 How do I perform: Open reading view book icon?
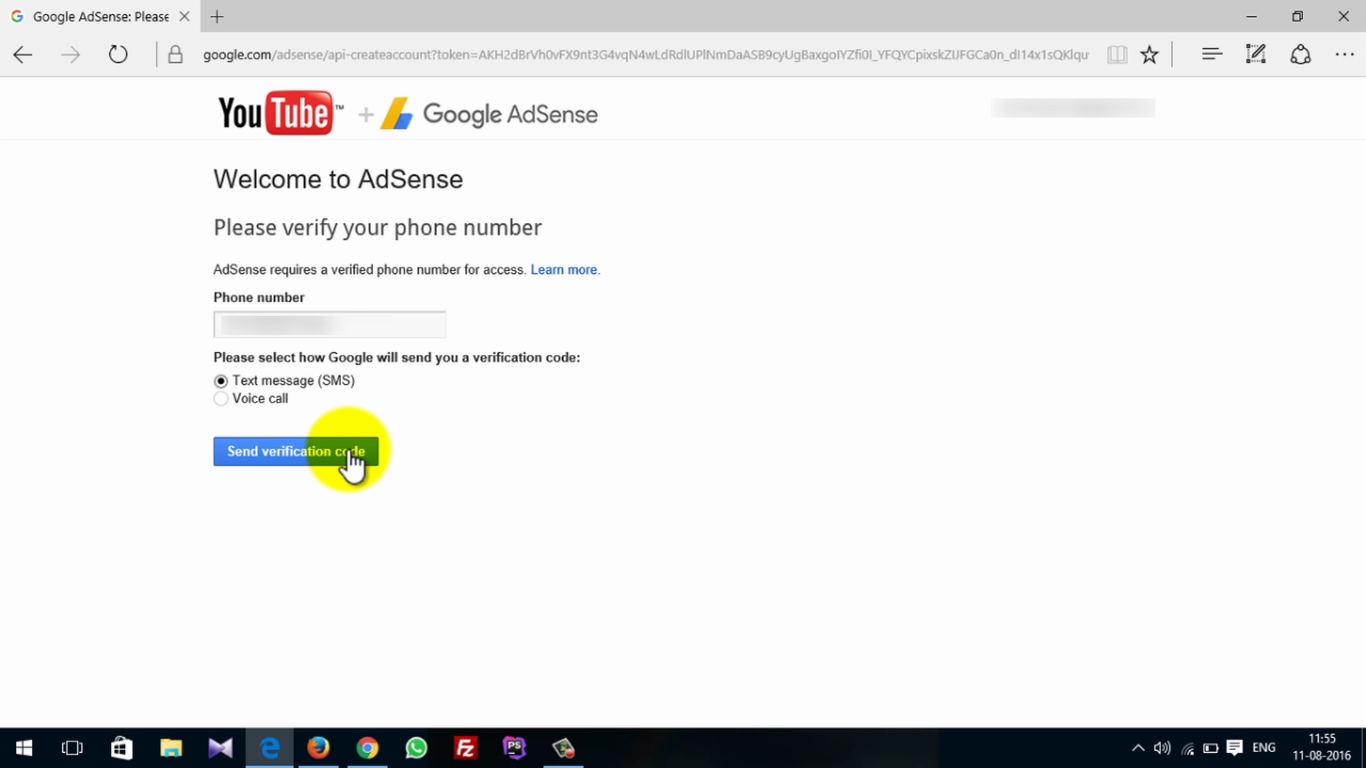[x=1117, y=55]
